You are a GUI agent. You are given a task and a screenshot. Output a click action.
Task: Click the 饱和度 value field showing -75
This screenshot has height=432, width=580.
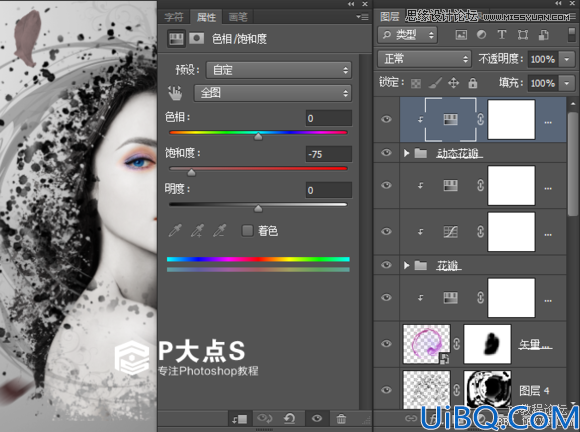pyautogui.click(x=328, y=154)
